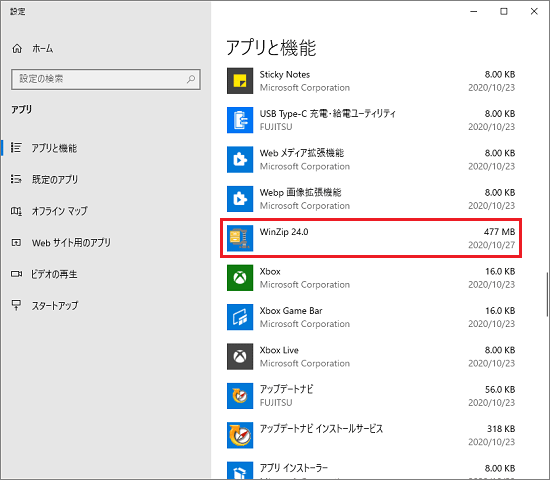Click the Xbox Live app icon
The image size is (550, 480).
(240, 356)
